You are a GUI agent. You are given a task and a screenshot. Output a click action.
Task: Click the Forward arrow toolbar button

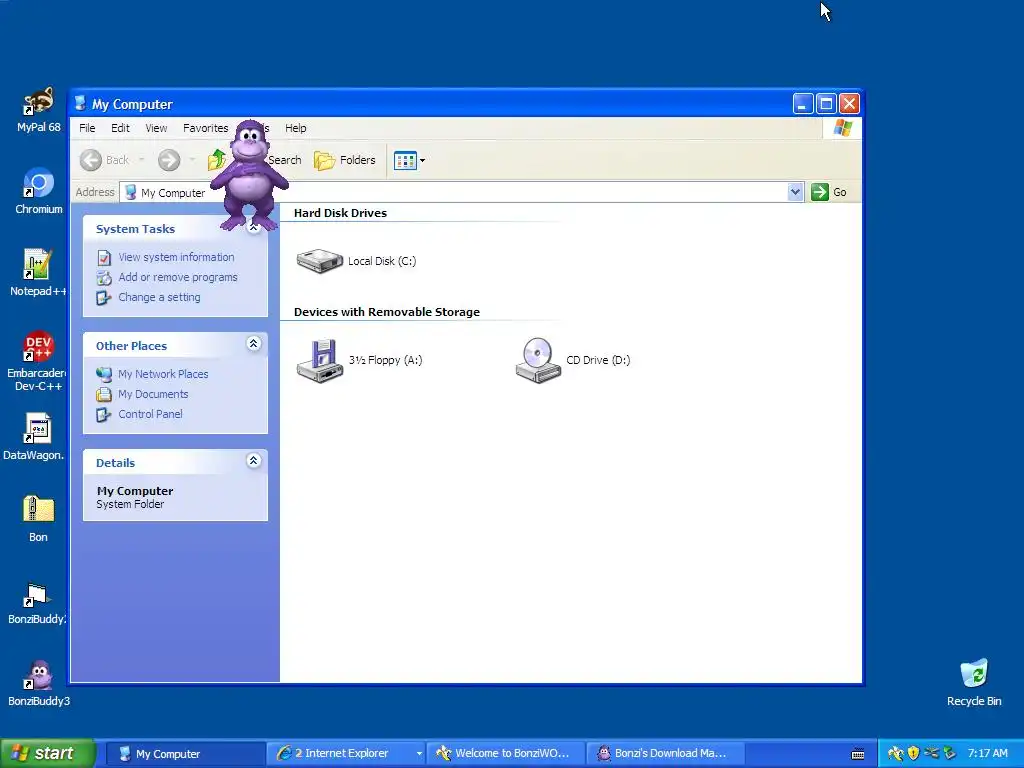point(169,160)
